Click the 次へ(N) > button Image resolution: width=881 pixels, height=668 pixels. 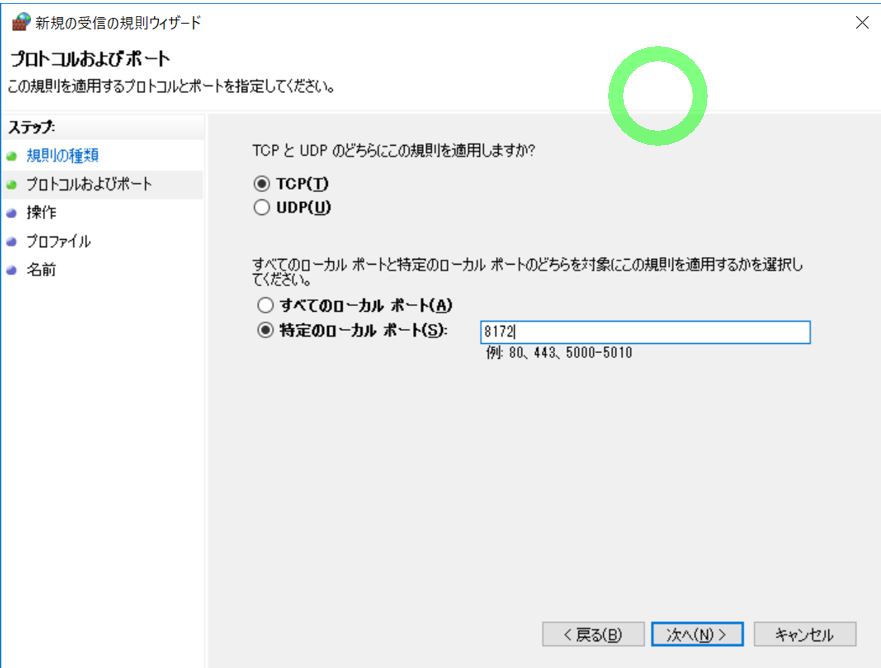point(697,634)
